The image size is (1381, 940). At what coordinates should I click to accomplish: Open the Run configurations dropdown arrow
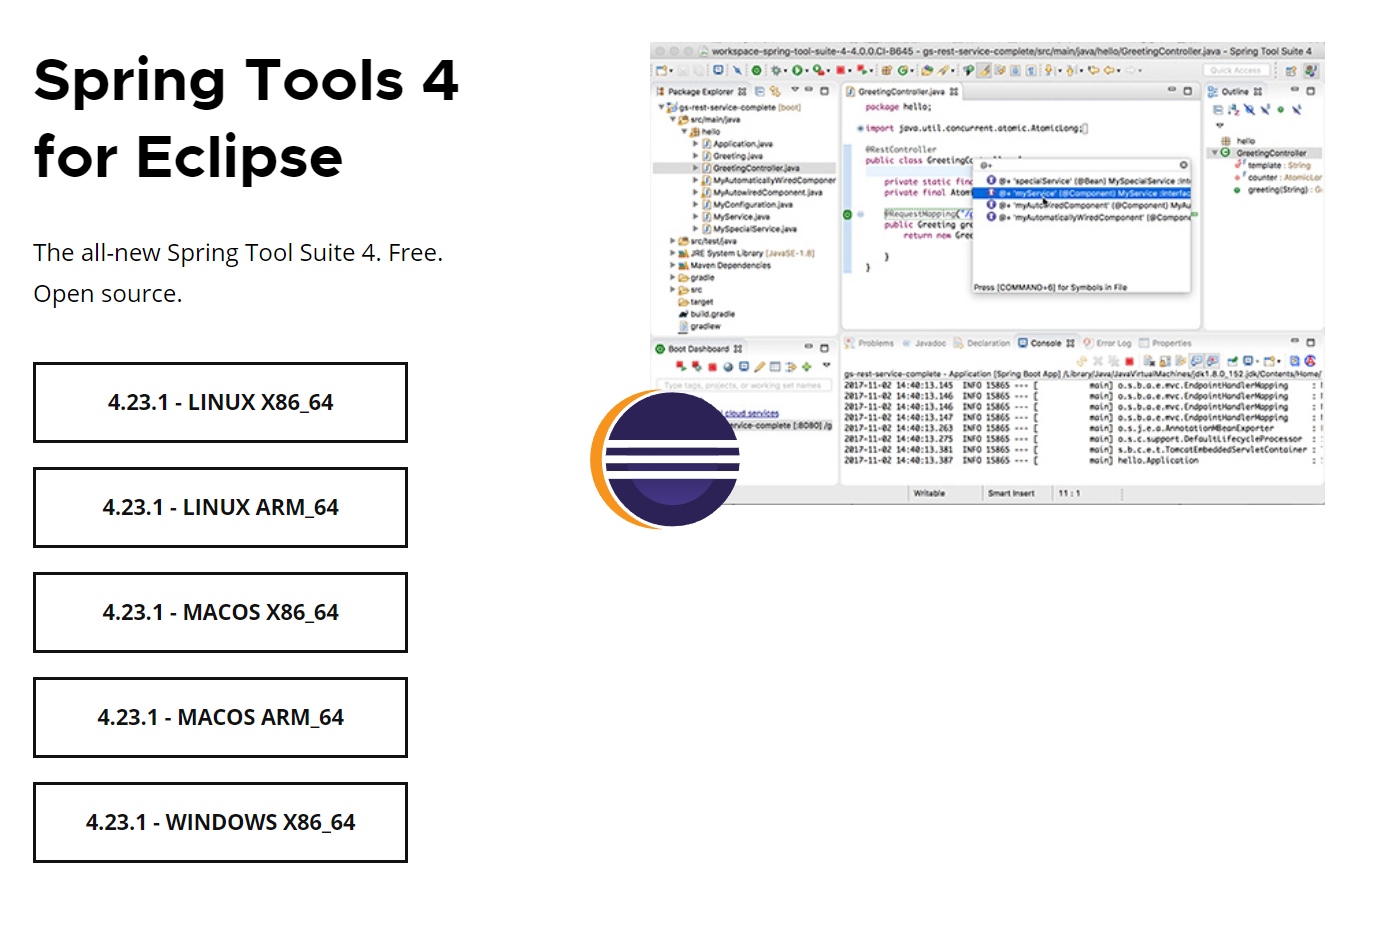click(806, 70)
